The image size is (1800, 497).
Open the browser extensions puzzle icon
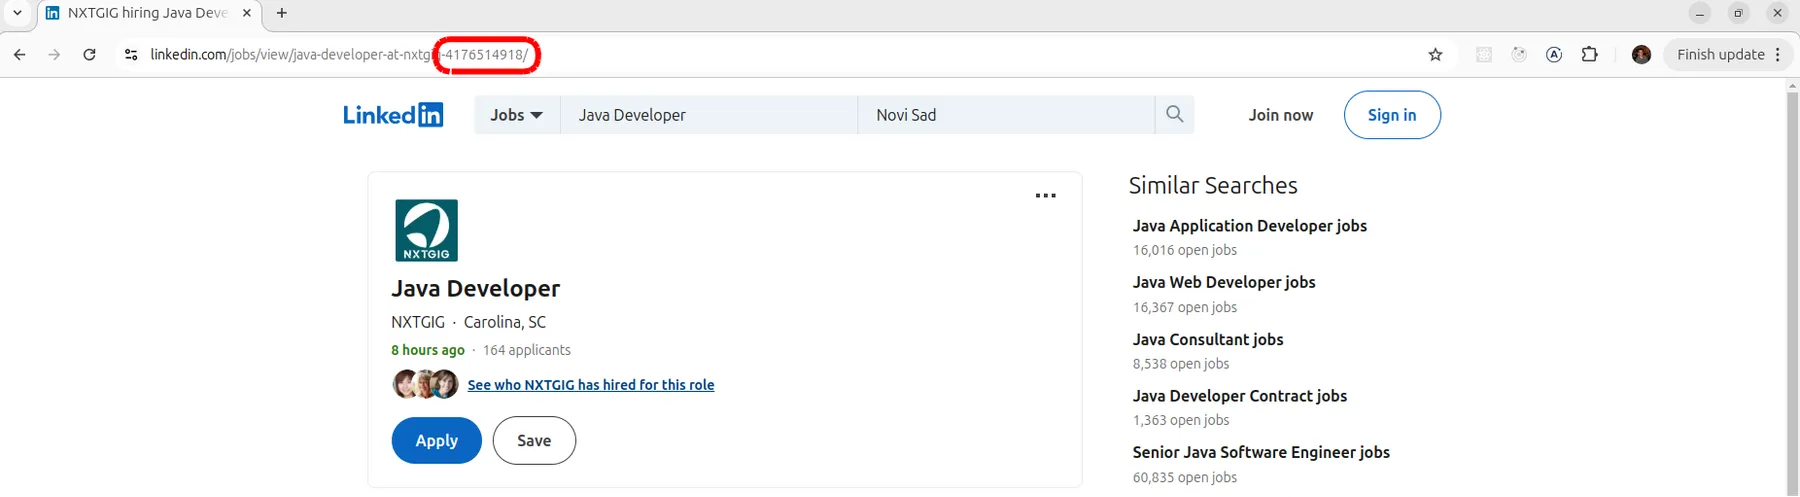click(1589, 55)
